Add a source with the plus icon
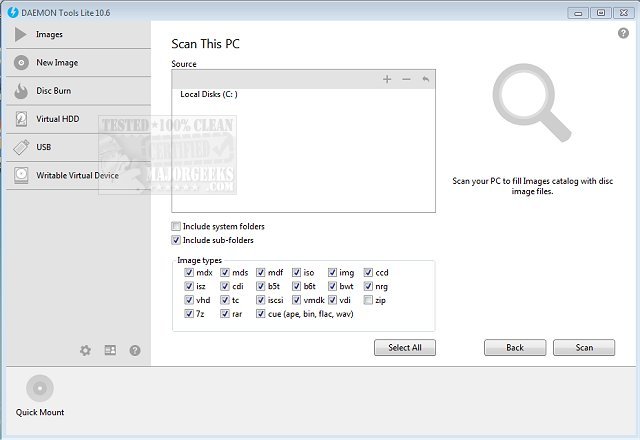The image size is (640, 440). (387, 79)
